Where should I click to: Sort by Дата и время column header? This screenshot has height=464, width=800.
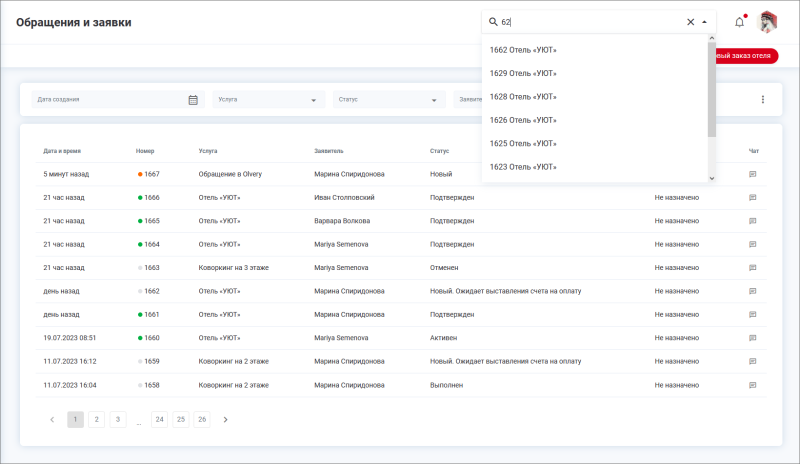tap(62, 151)
